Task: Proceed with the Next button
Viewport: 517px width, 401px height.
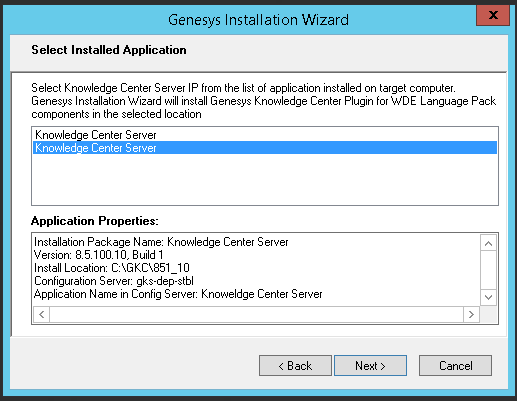Action: pyautogui.click(x=370, y=366)
